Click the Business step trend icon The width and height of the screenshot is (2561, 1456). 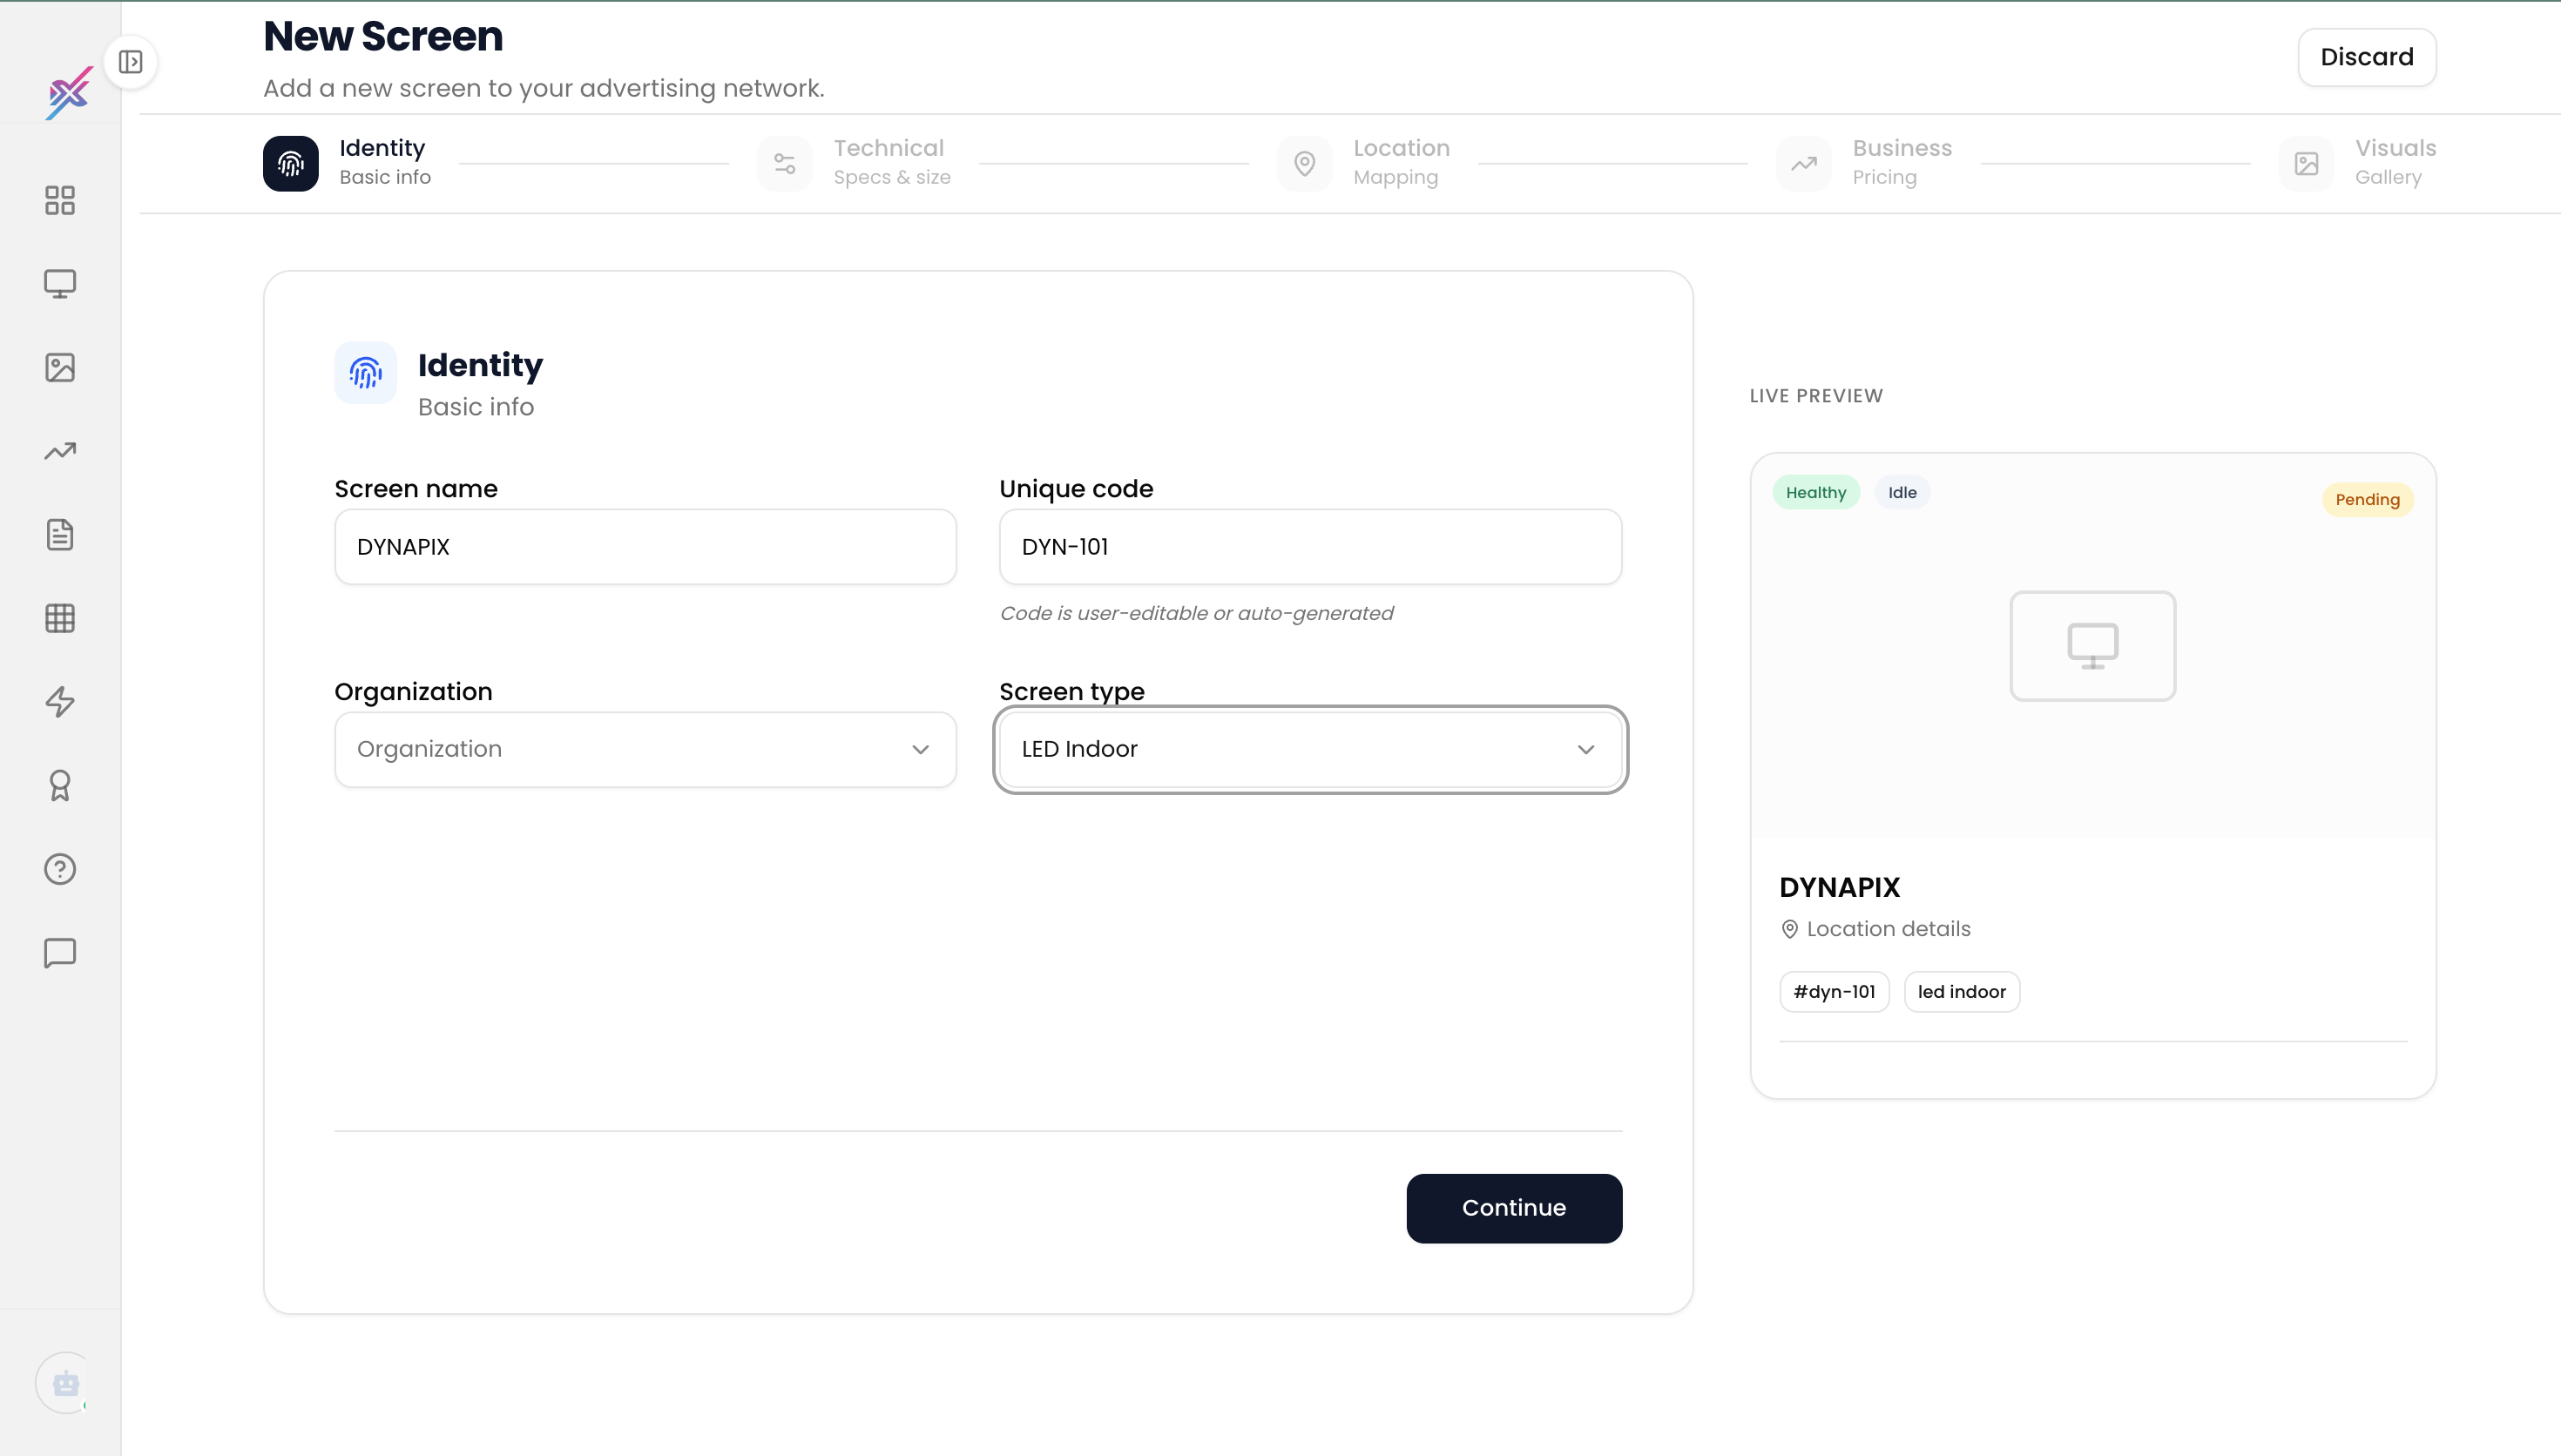(1804, 163)
